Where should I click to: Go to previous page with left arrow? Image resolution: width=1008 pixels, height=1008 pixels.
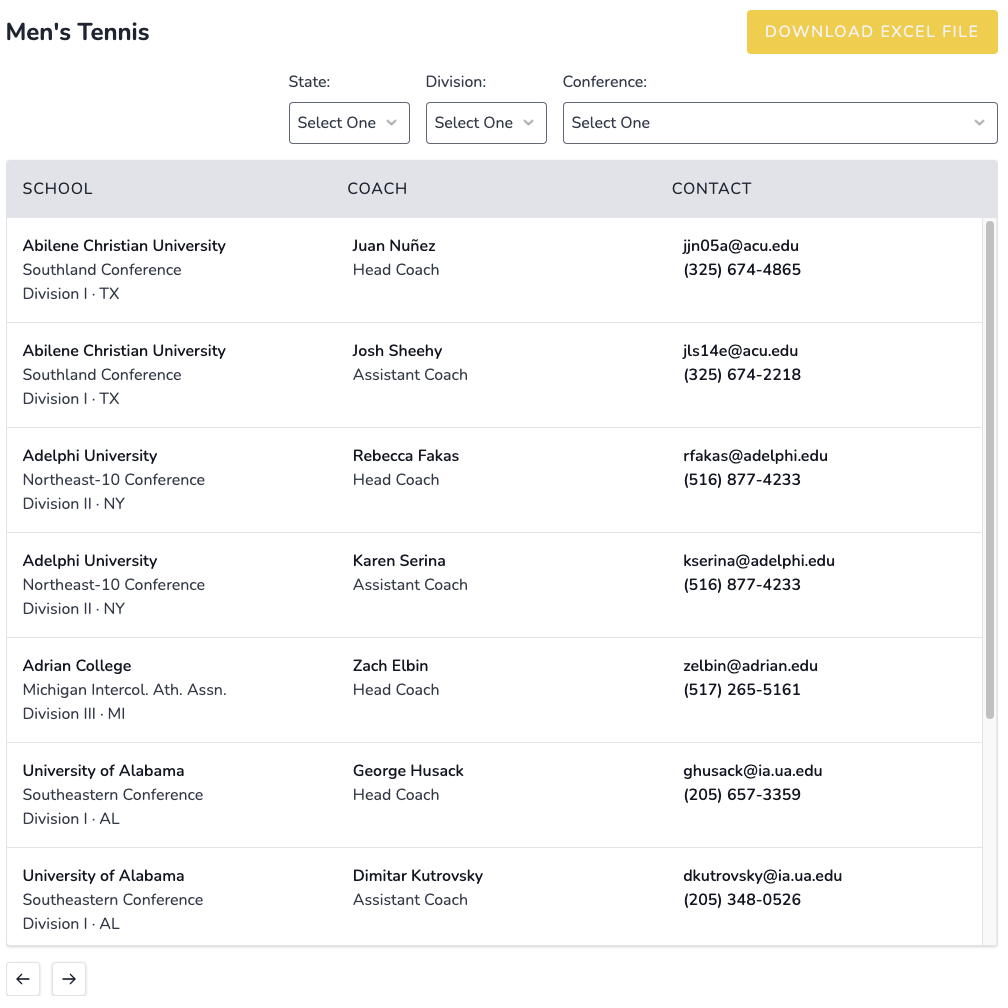(x=23, y=978)
